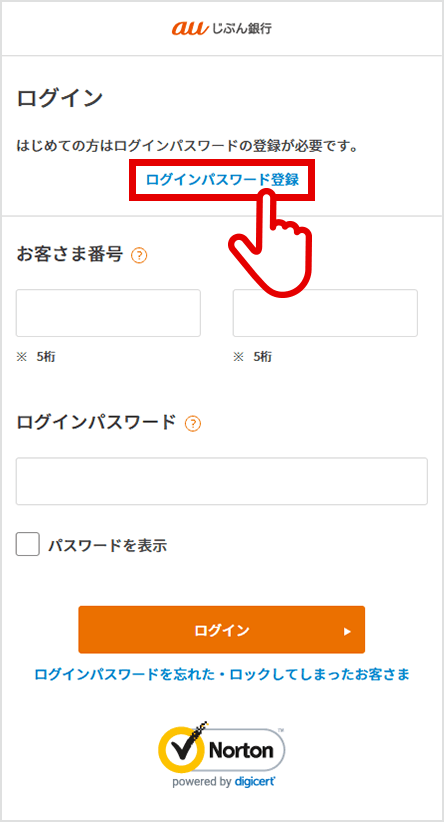Click the au じぶん銀行 logo
Screen dimensions: 444x822
click(x=222, y=28)
